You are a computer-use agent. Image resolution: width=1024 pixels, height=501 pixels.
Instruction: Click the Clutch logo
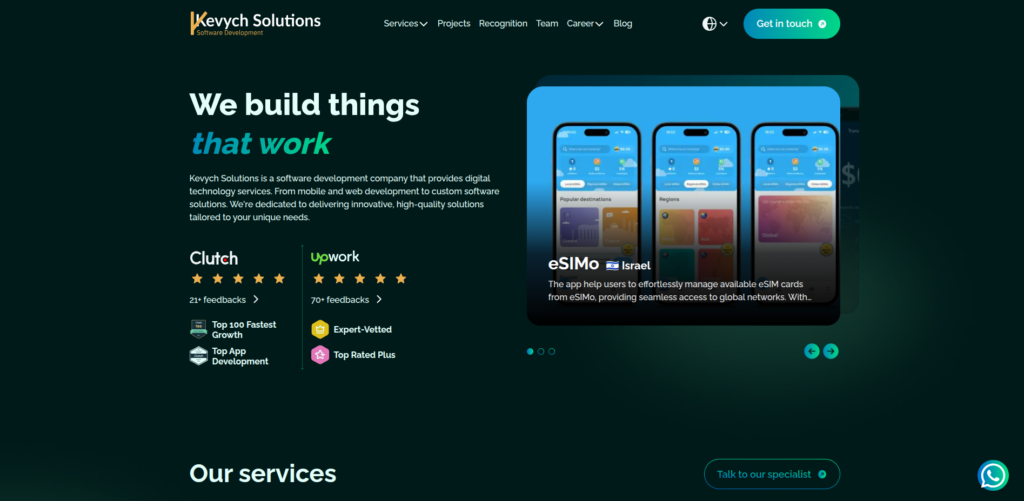tap(214, 258)
